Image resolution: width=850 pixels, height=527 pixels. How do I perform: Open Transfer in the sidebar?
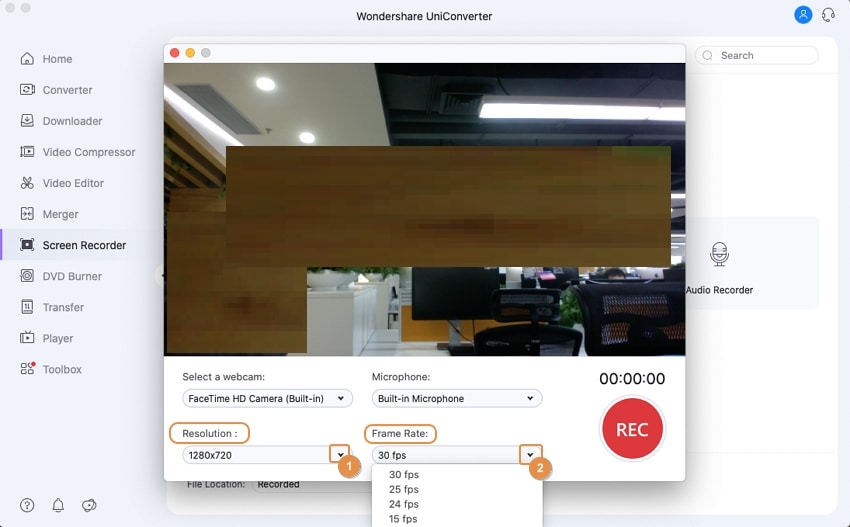pyautogui.click(x=63, y=307)
